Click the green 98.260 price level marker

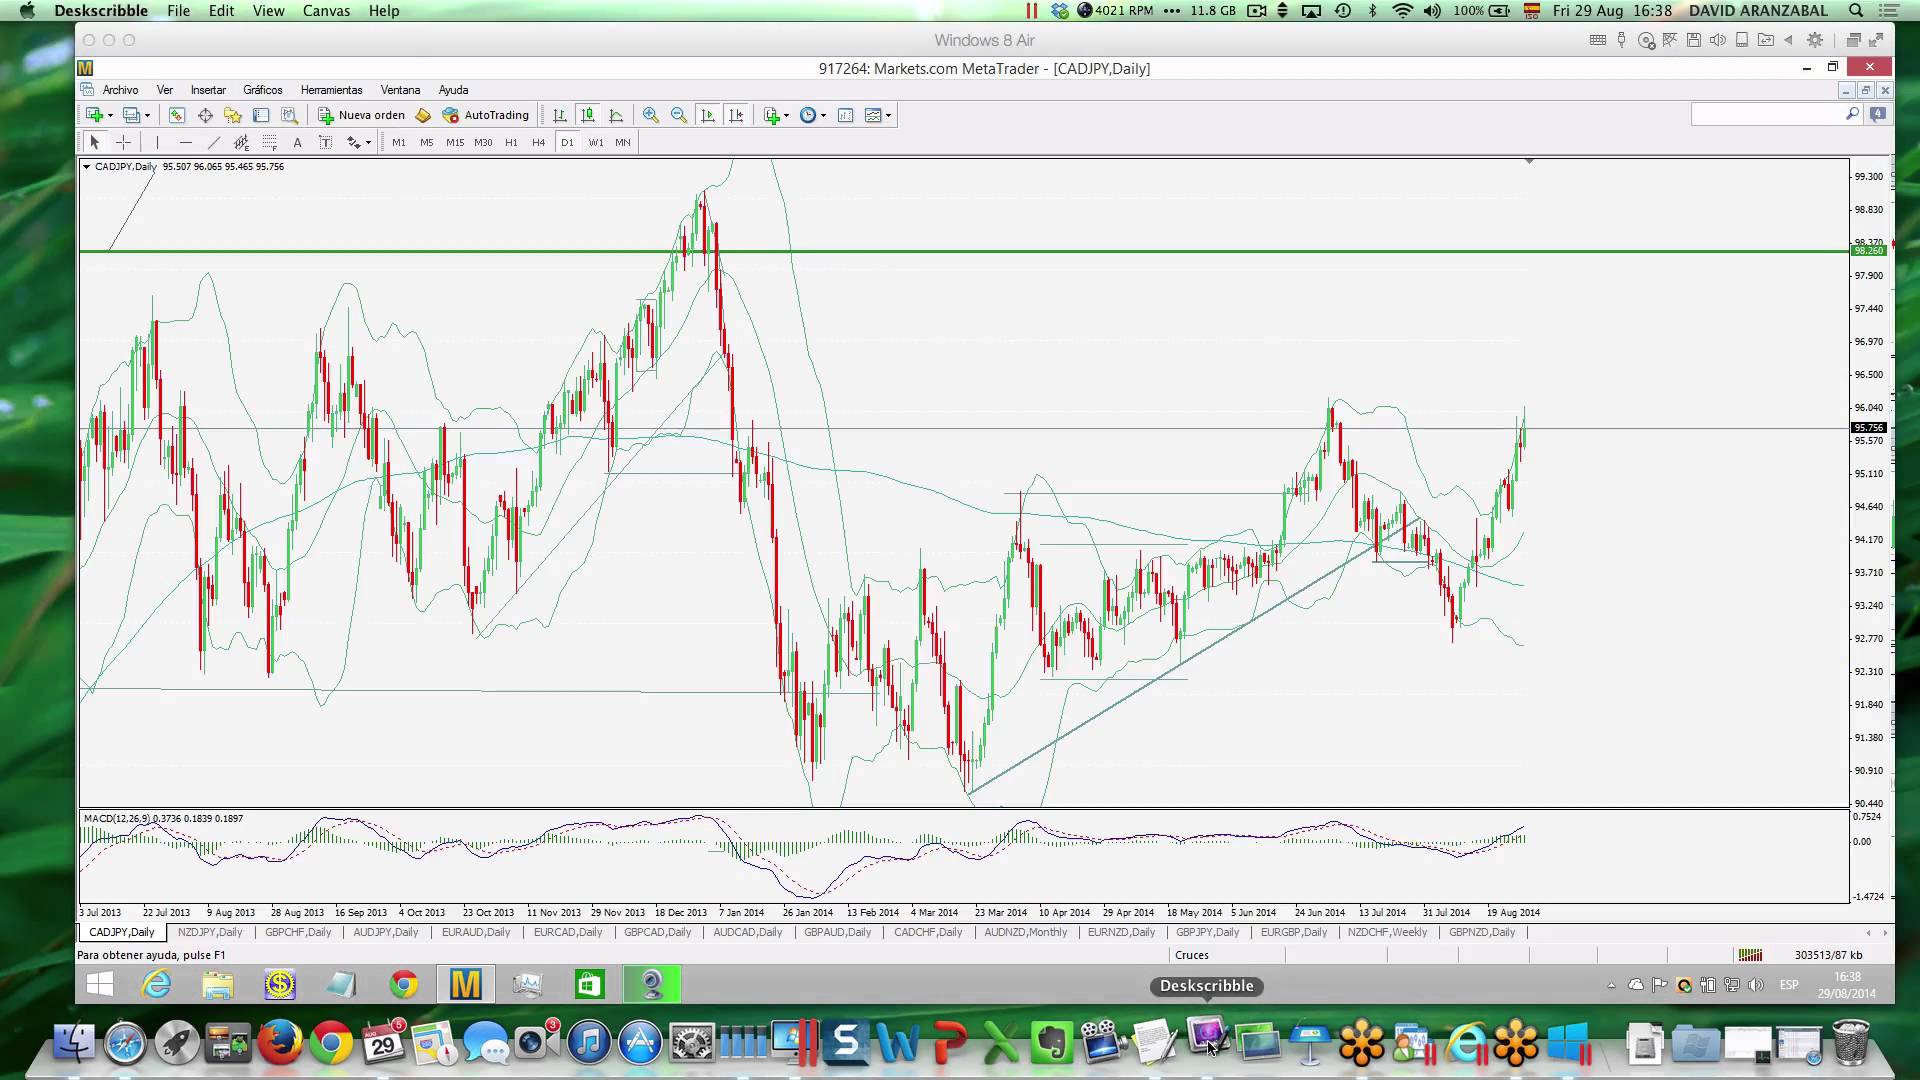point(1868,251)
